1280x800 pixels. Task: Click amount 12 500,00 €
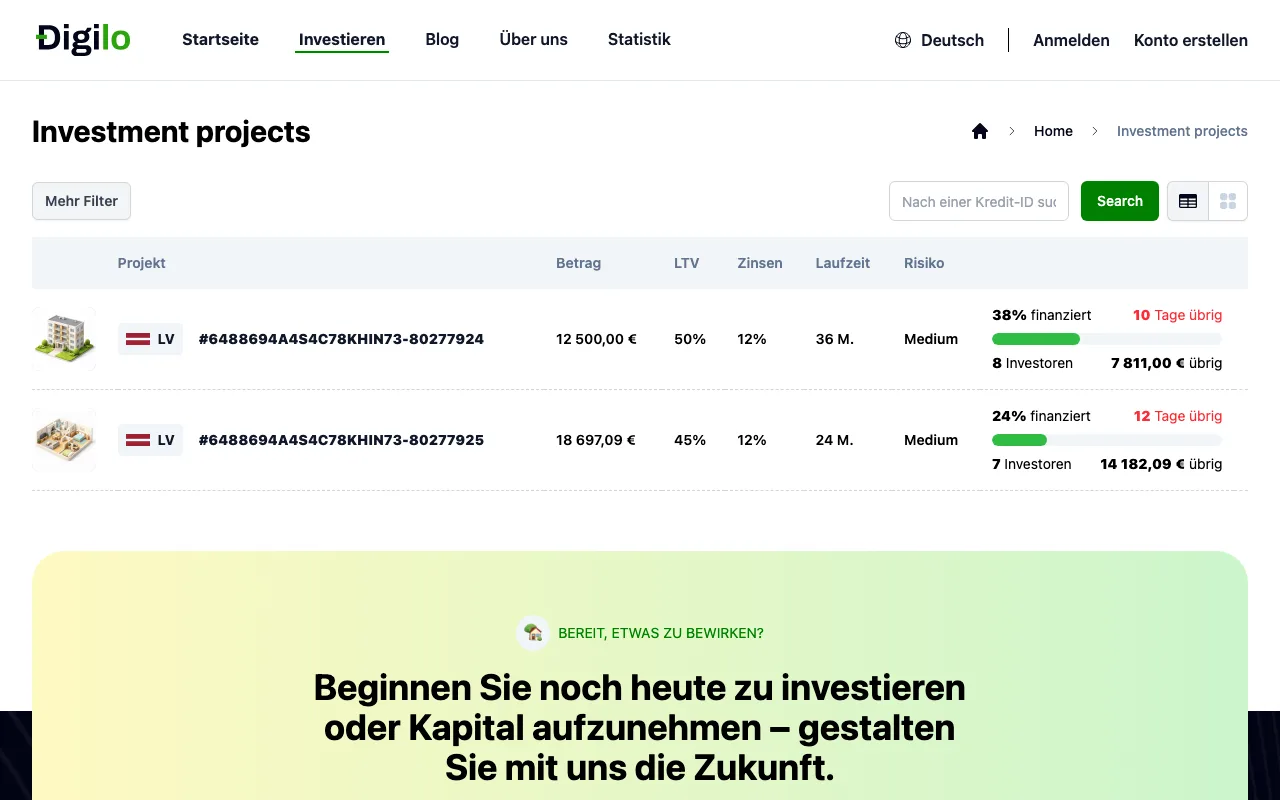(x=596, y=339)
